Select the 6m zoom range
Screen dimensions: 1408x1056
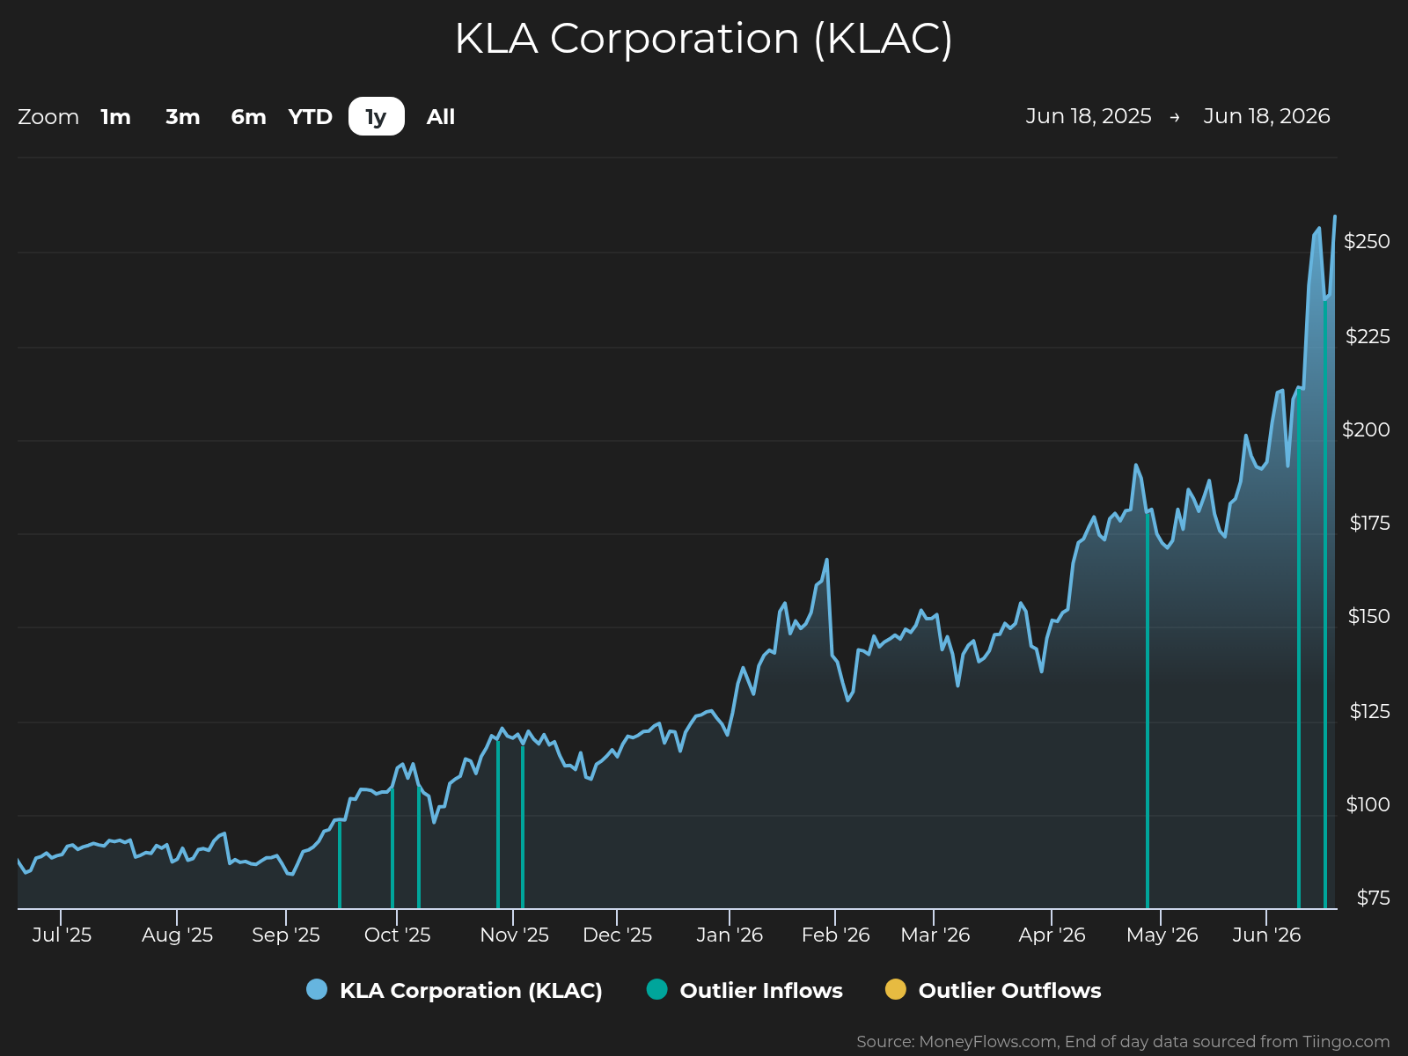tap(249, 117)
